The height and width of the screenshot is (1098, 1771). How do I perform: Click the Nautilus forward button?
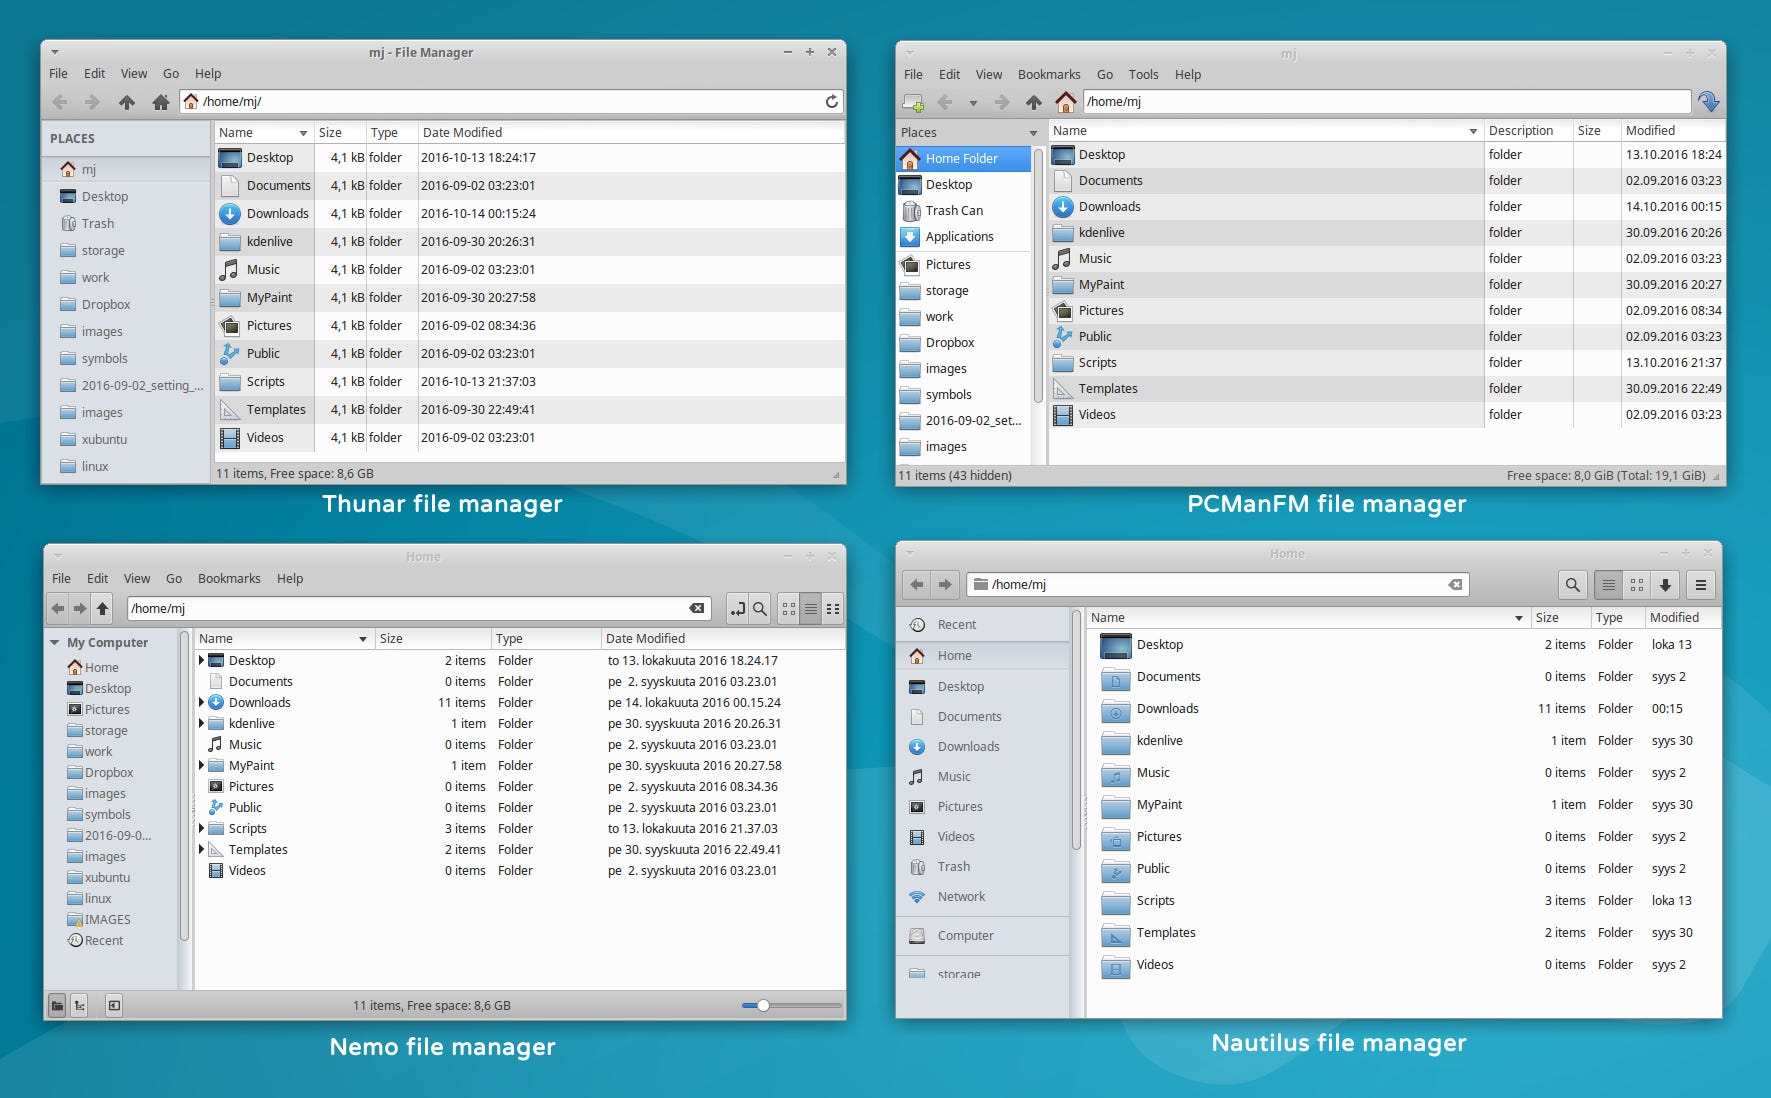click(945, 584)
